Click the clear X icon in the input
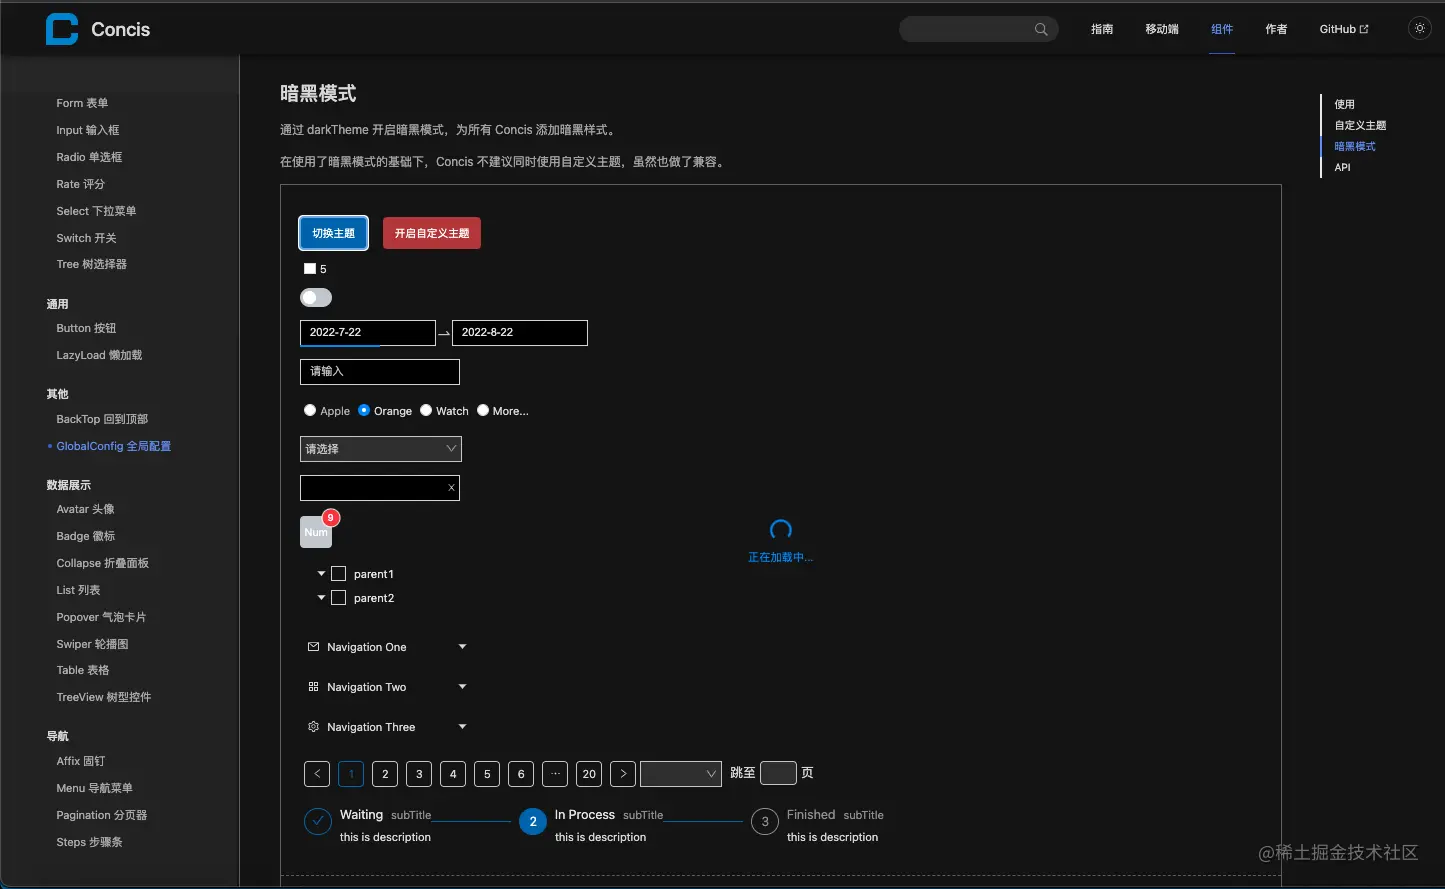1445x889 pixels. [451, 488]
